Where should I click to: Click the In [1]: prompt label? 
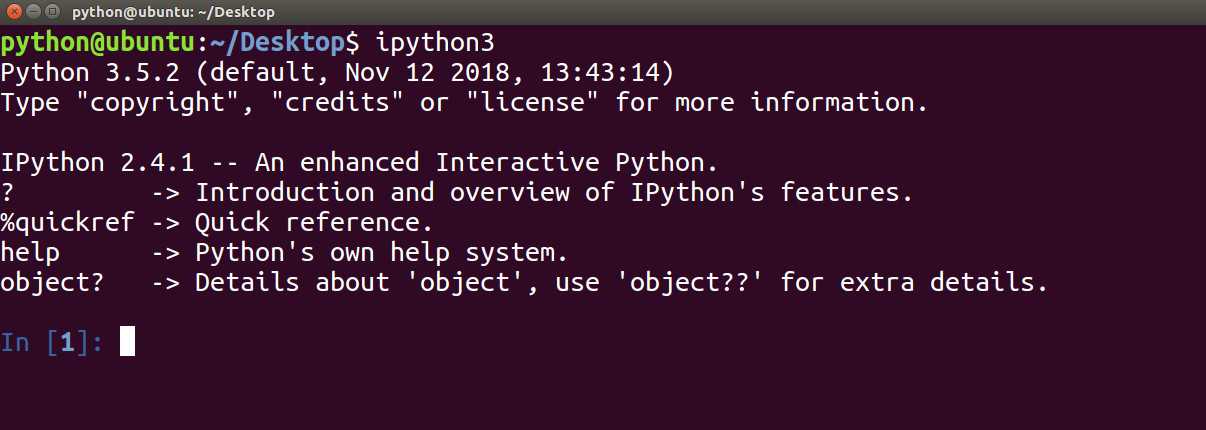tap(53, 342)
